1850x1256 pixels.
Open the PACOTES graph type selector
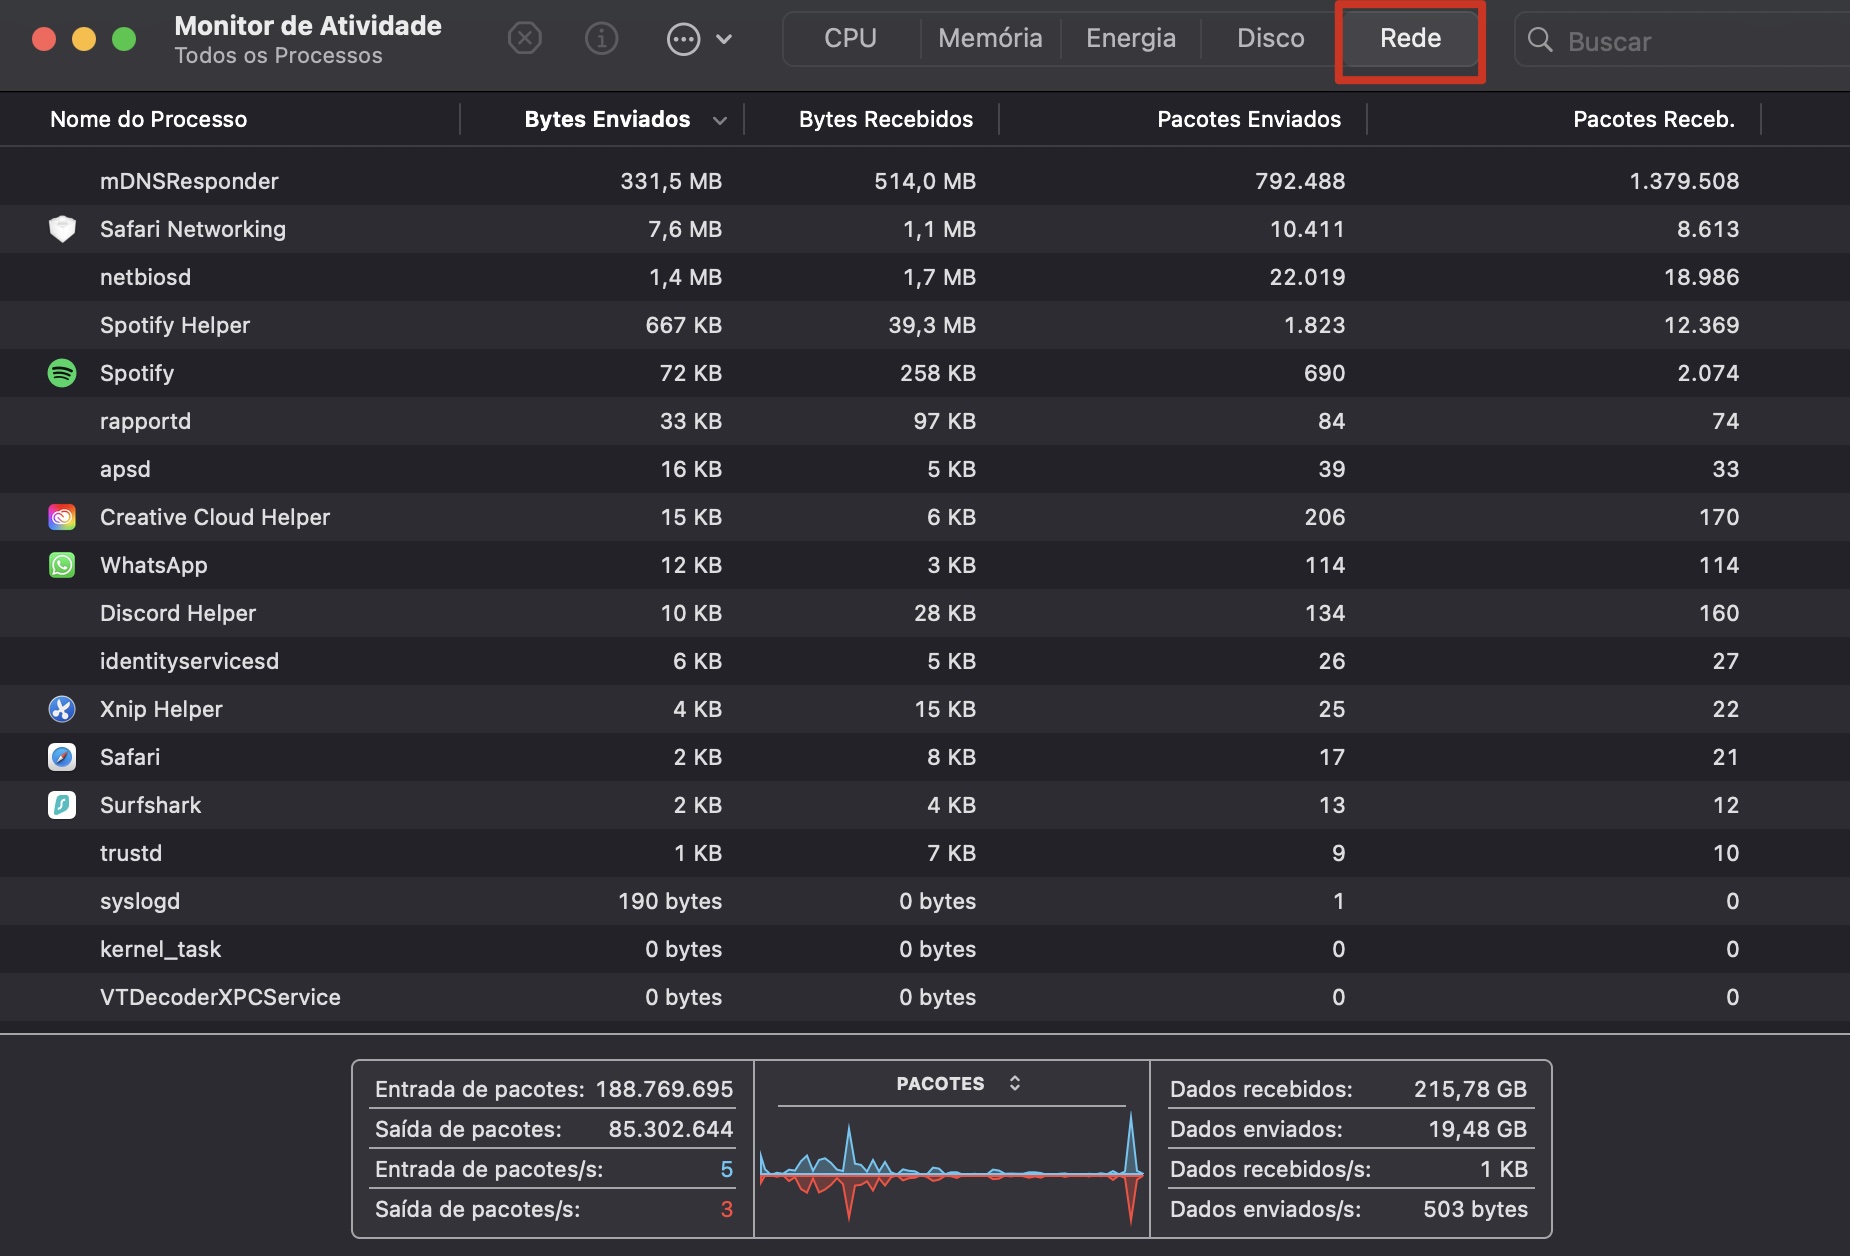click(x=957, y=1083)
